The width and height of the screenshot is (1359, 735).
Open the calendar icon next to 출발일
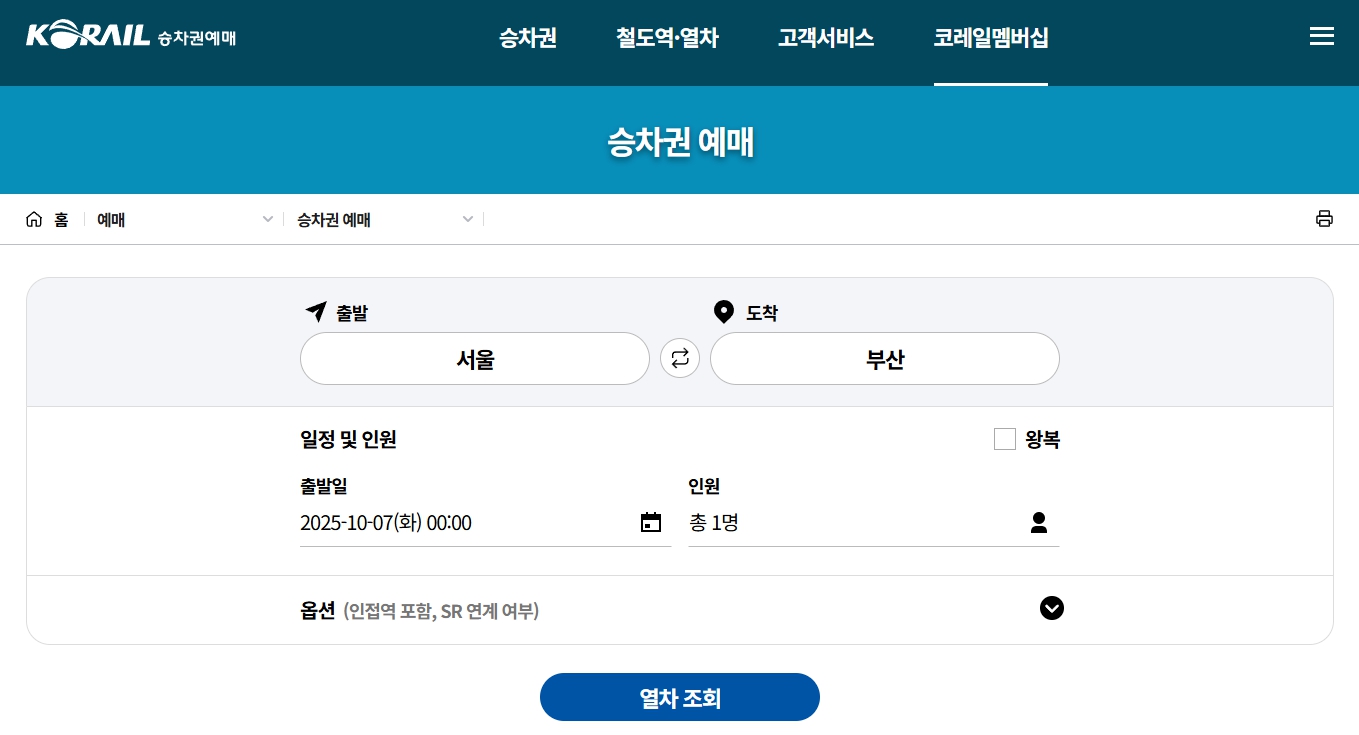(651, 522)
